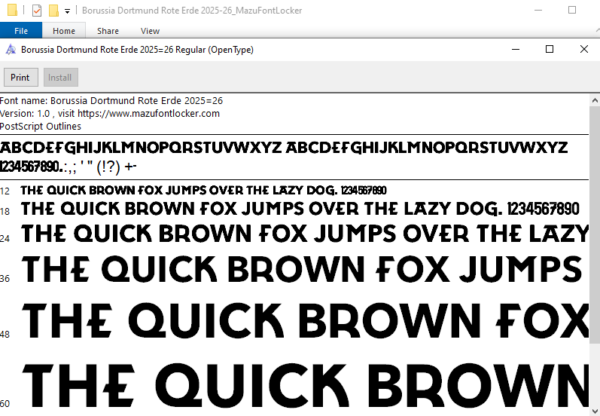Open the Share ribbon tab

pyautogui.click(x=108, y=31)
